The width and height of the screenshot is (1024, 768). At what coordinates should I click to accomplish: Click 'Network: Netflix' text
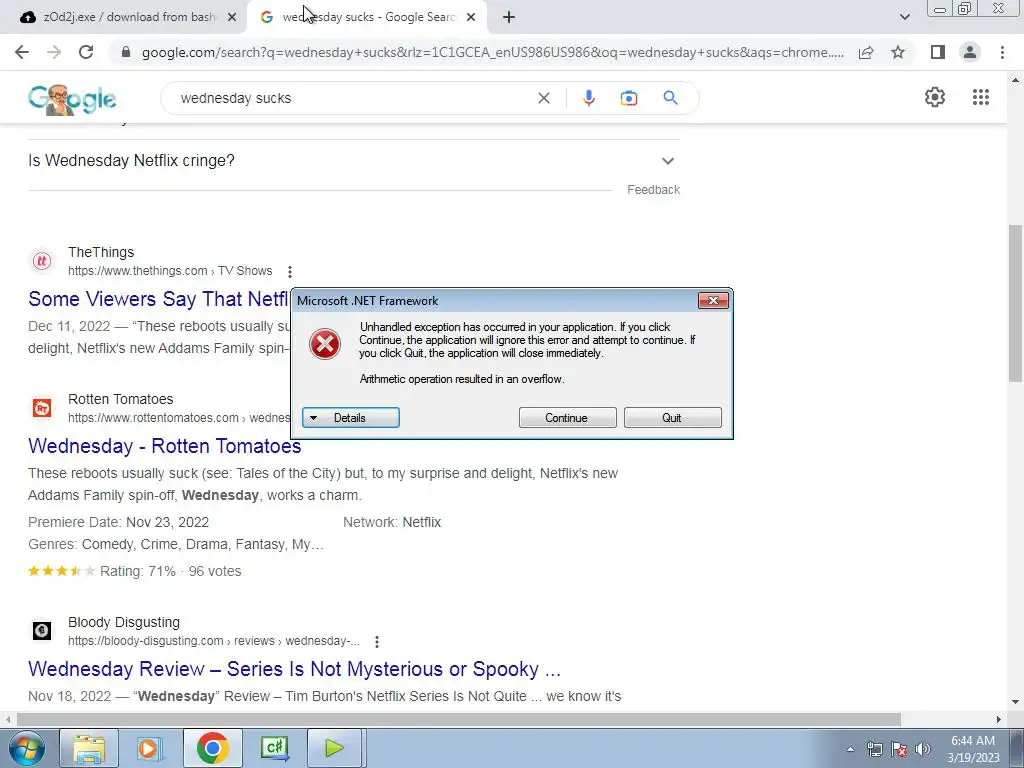tap(392, 522)
